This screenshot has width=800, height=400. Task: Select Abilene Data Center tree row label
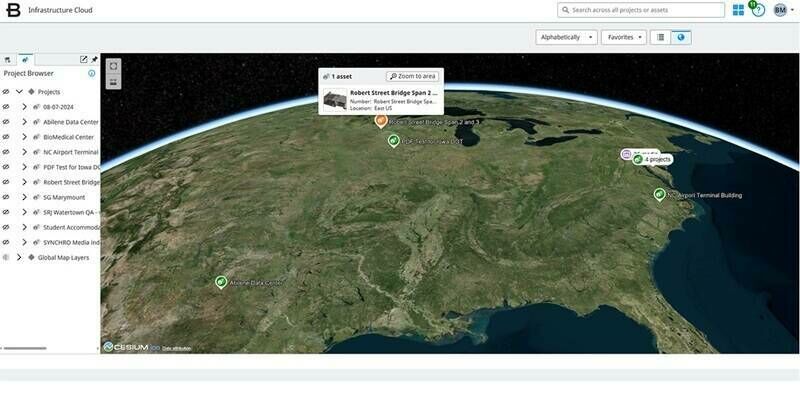[71, 122]
